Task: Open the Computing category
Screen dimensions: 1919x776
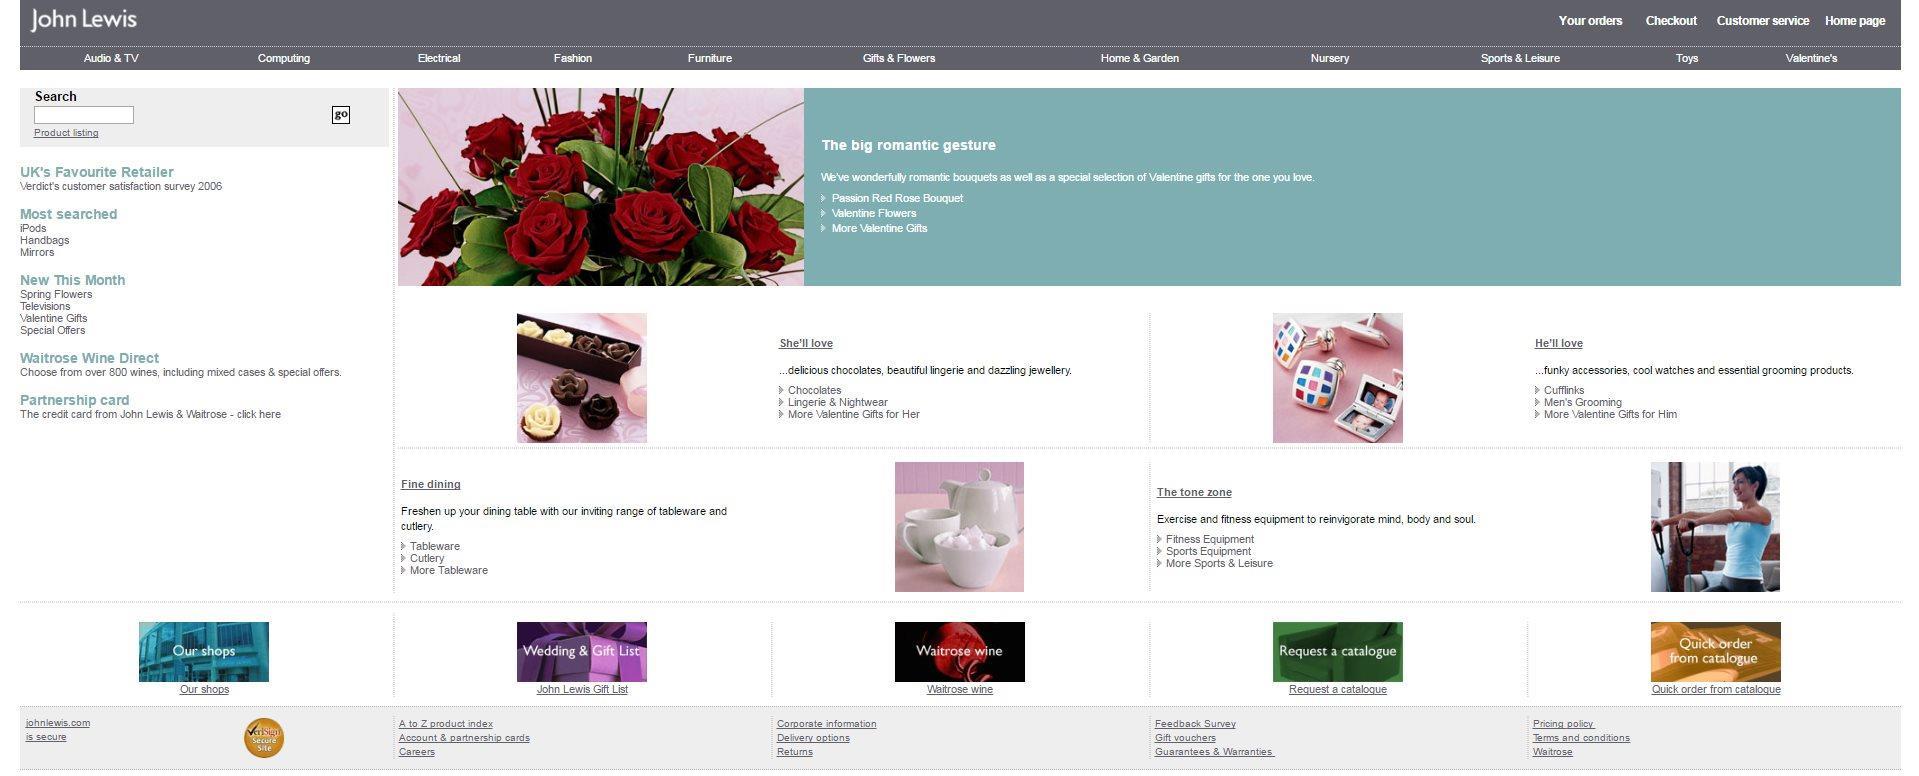Action: [x=284, y=58]
